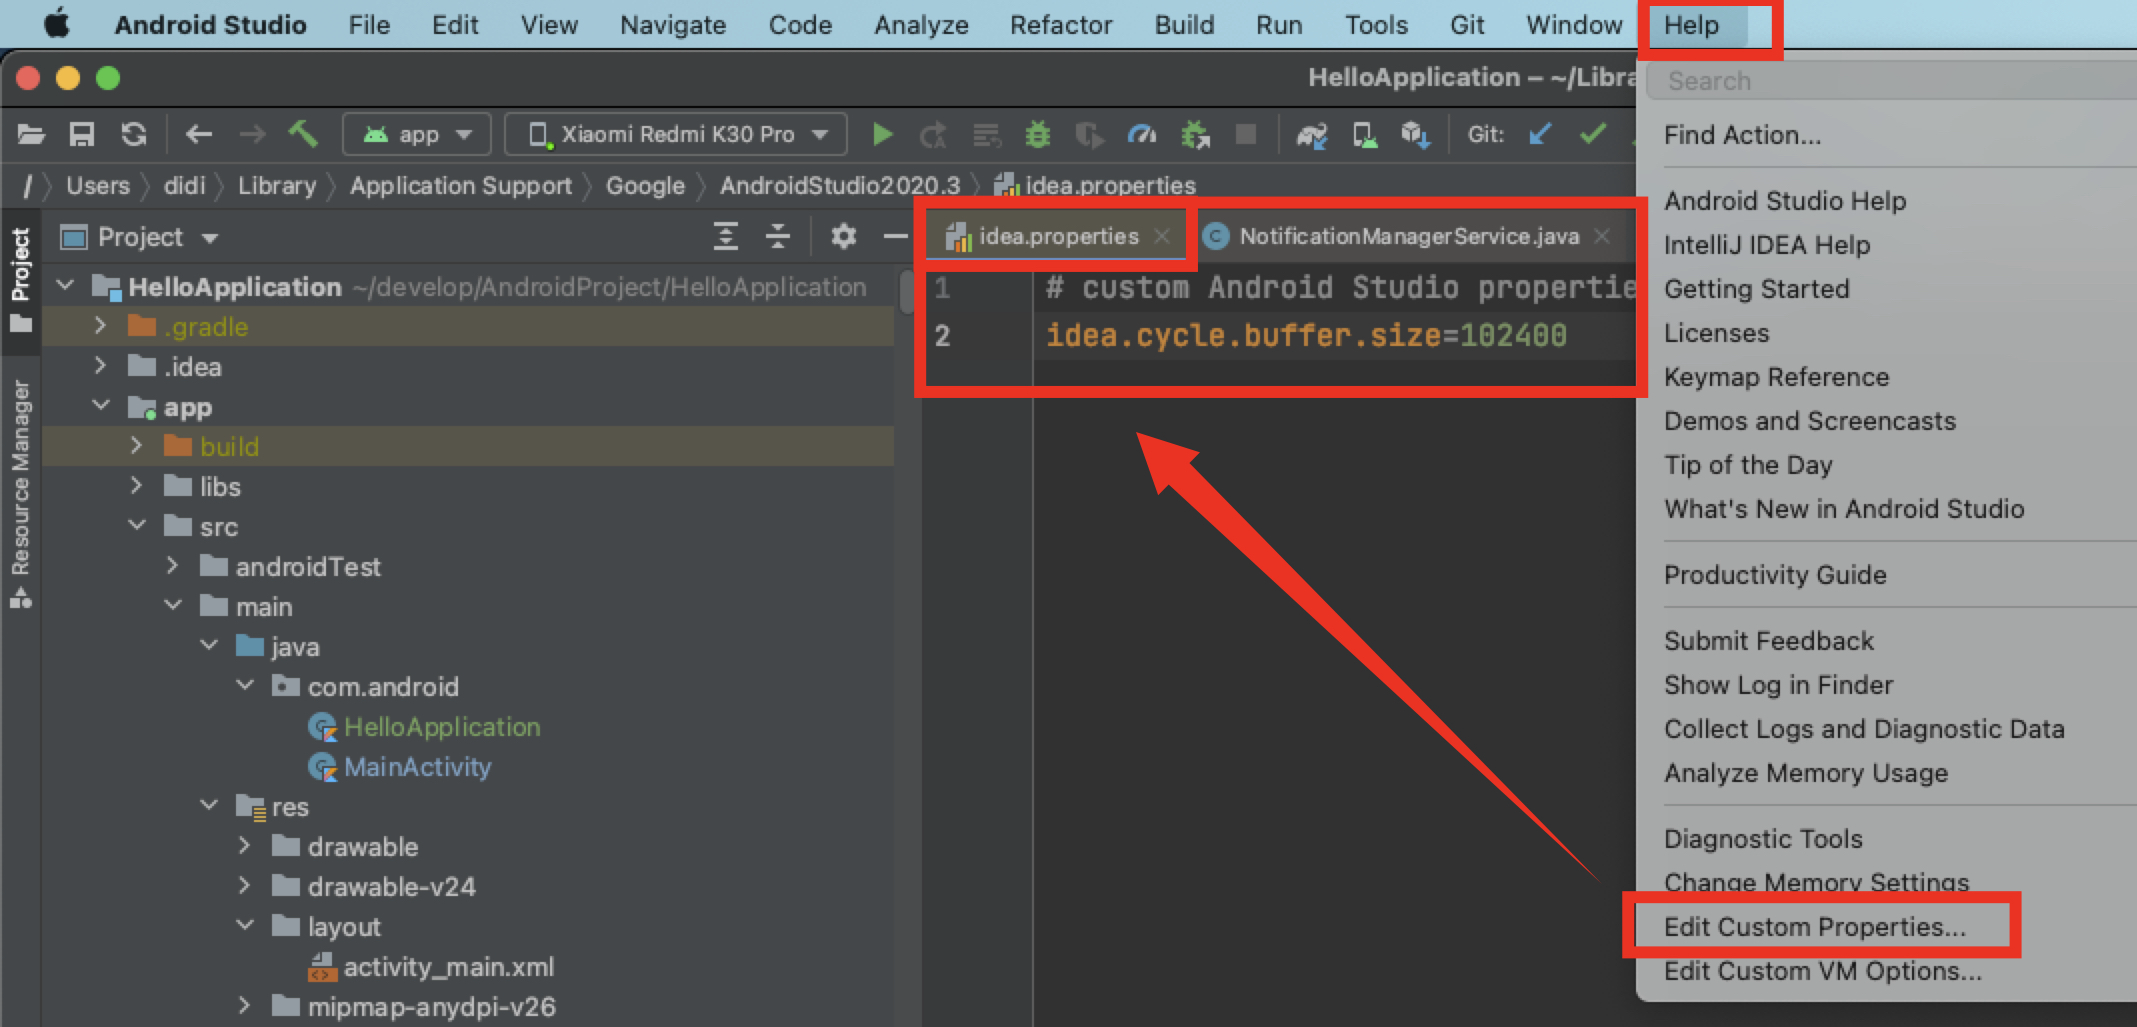Select MainActivity in the project tree

point(417,767)
